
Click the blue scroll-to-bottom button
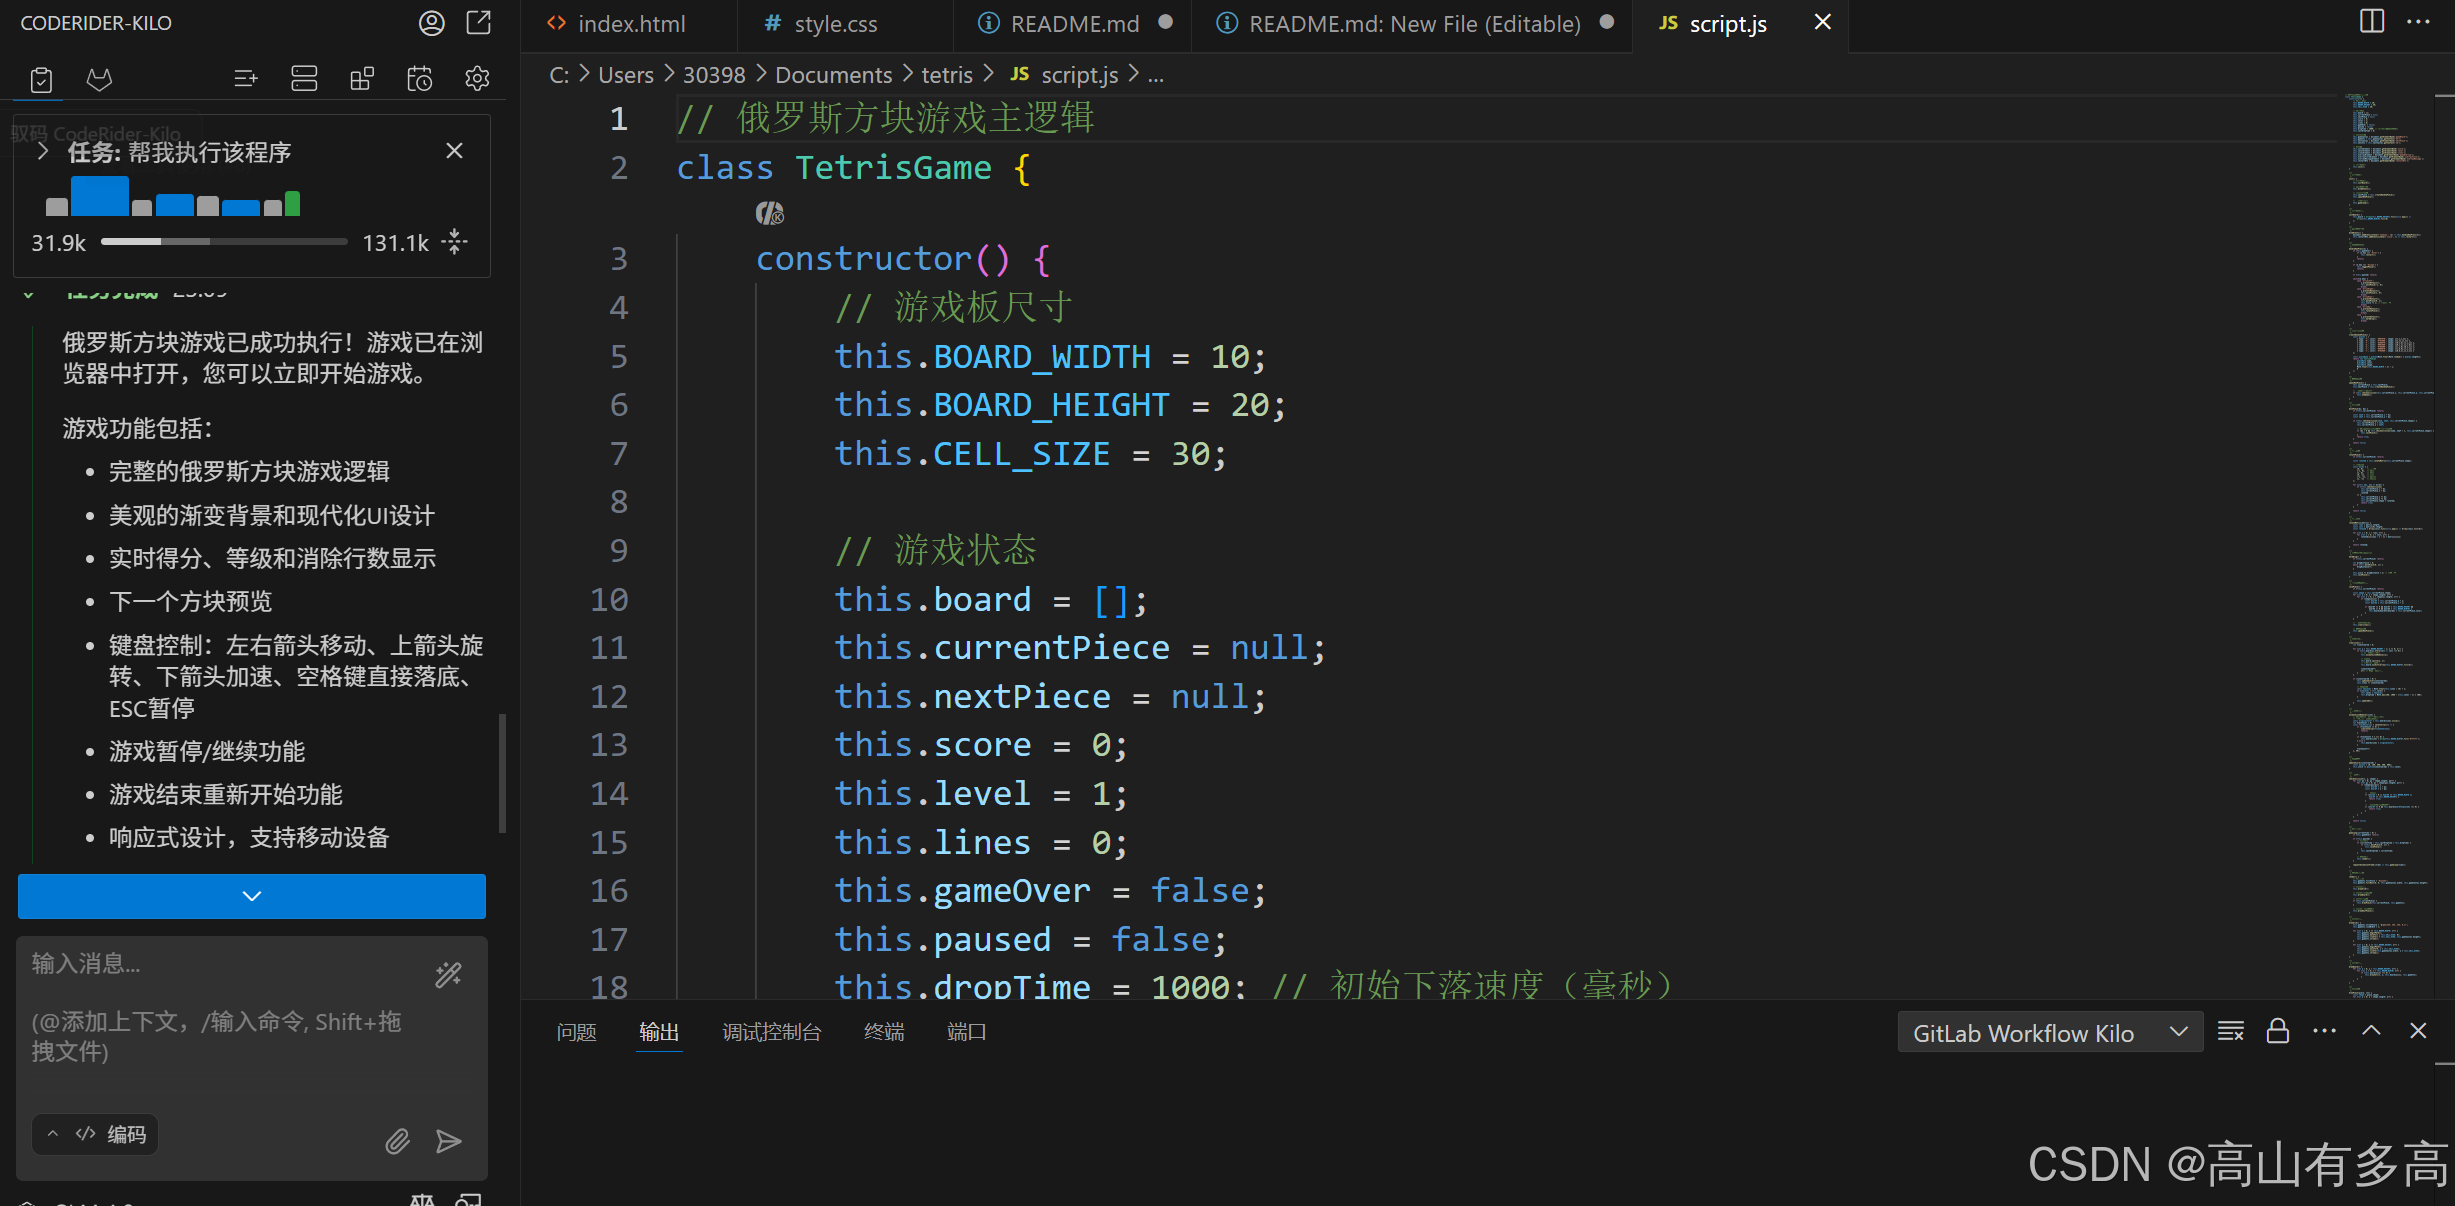pos(251,896)
